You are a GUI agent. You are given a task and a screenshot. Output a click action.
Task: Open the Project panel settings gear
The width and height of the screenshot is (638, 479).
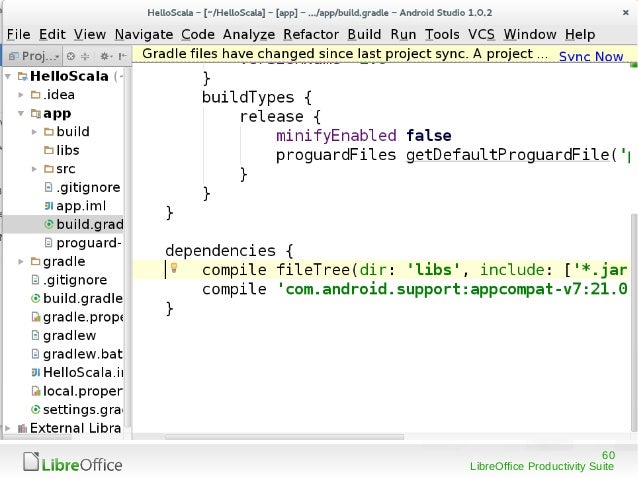(x=105, y=56)
